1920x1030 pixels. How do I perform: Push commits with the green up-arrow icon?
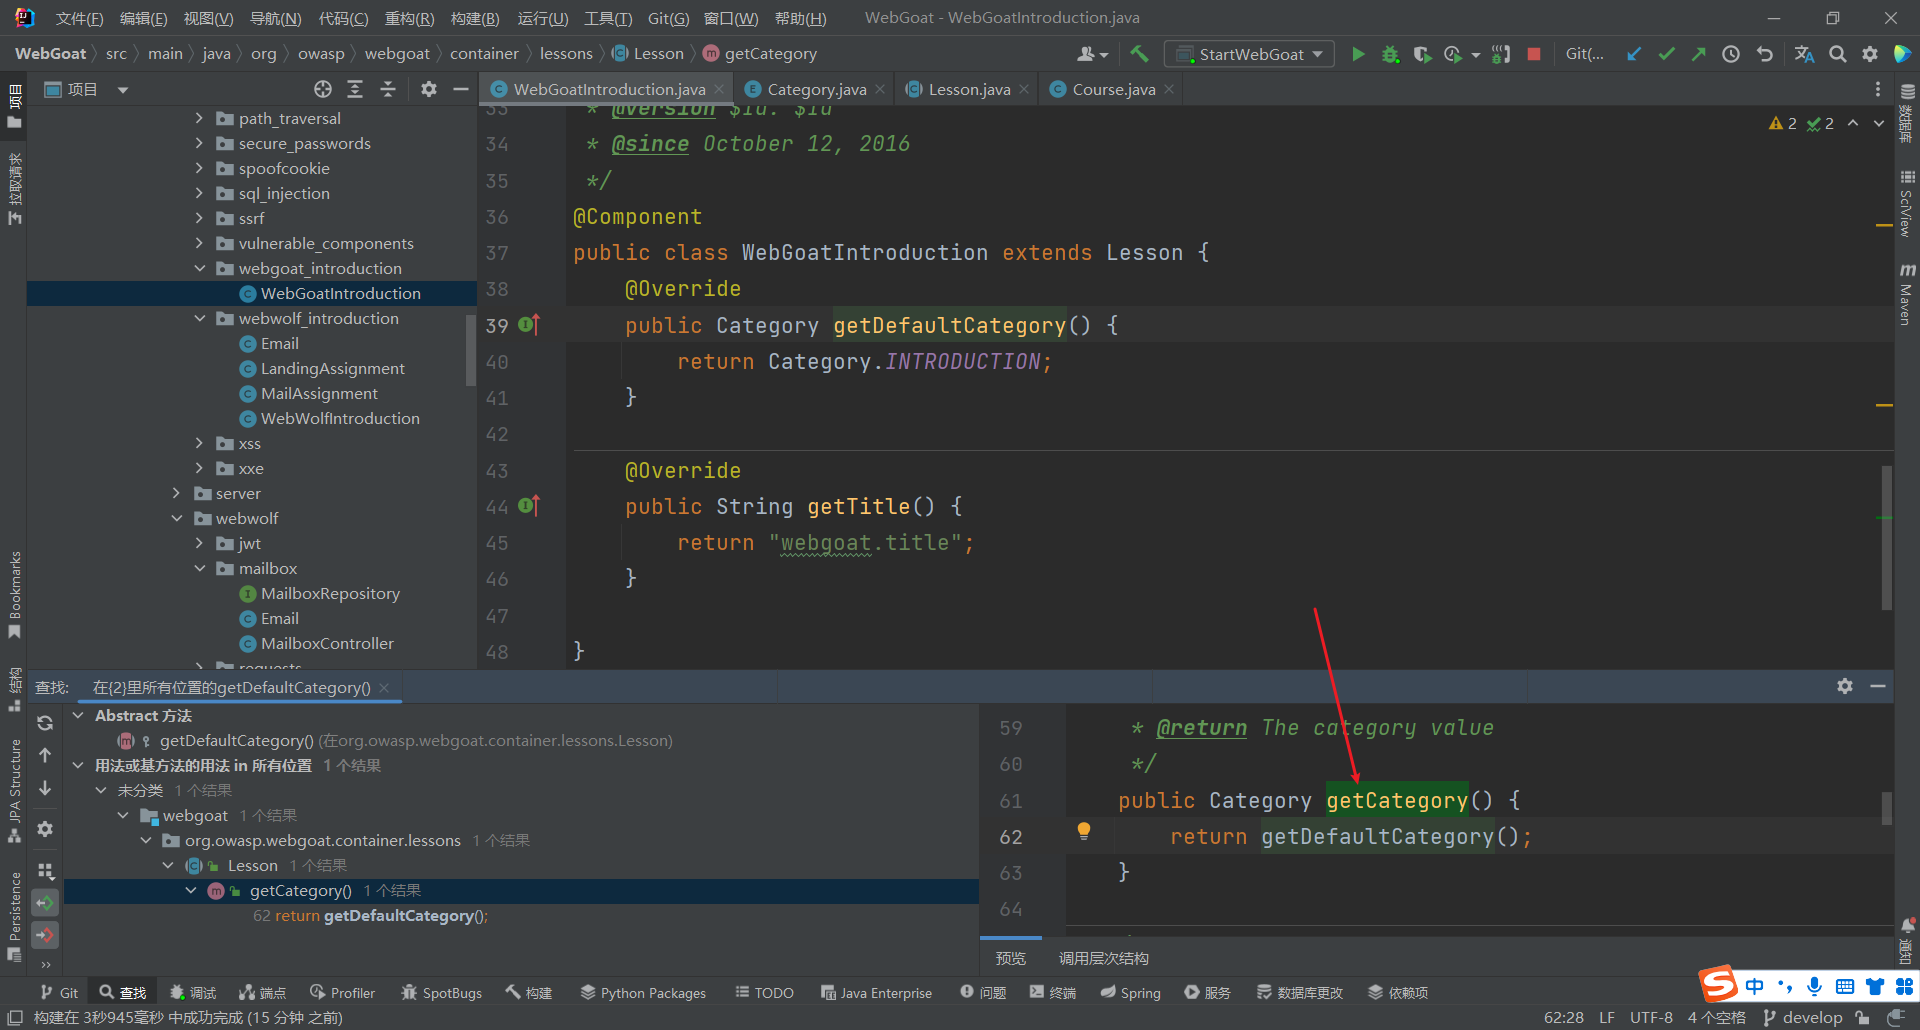tap(1698, 54)
